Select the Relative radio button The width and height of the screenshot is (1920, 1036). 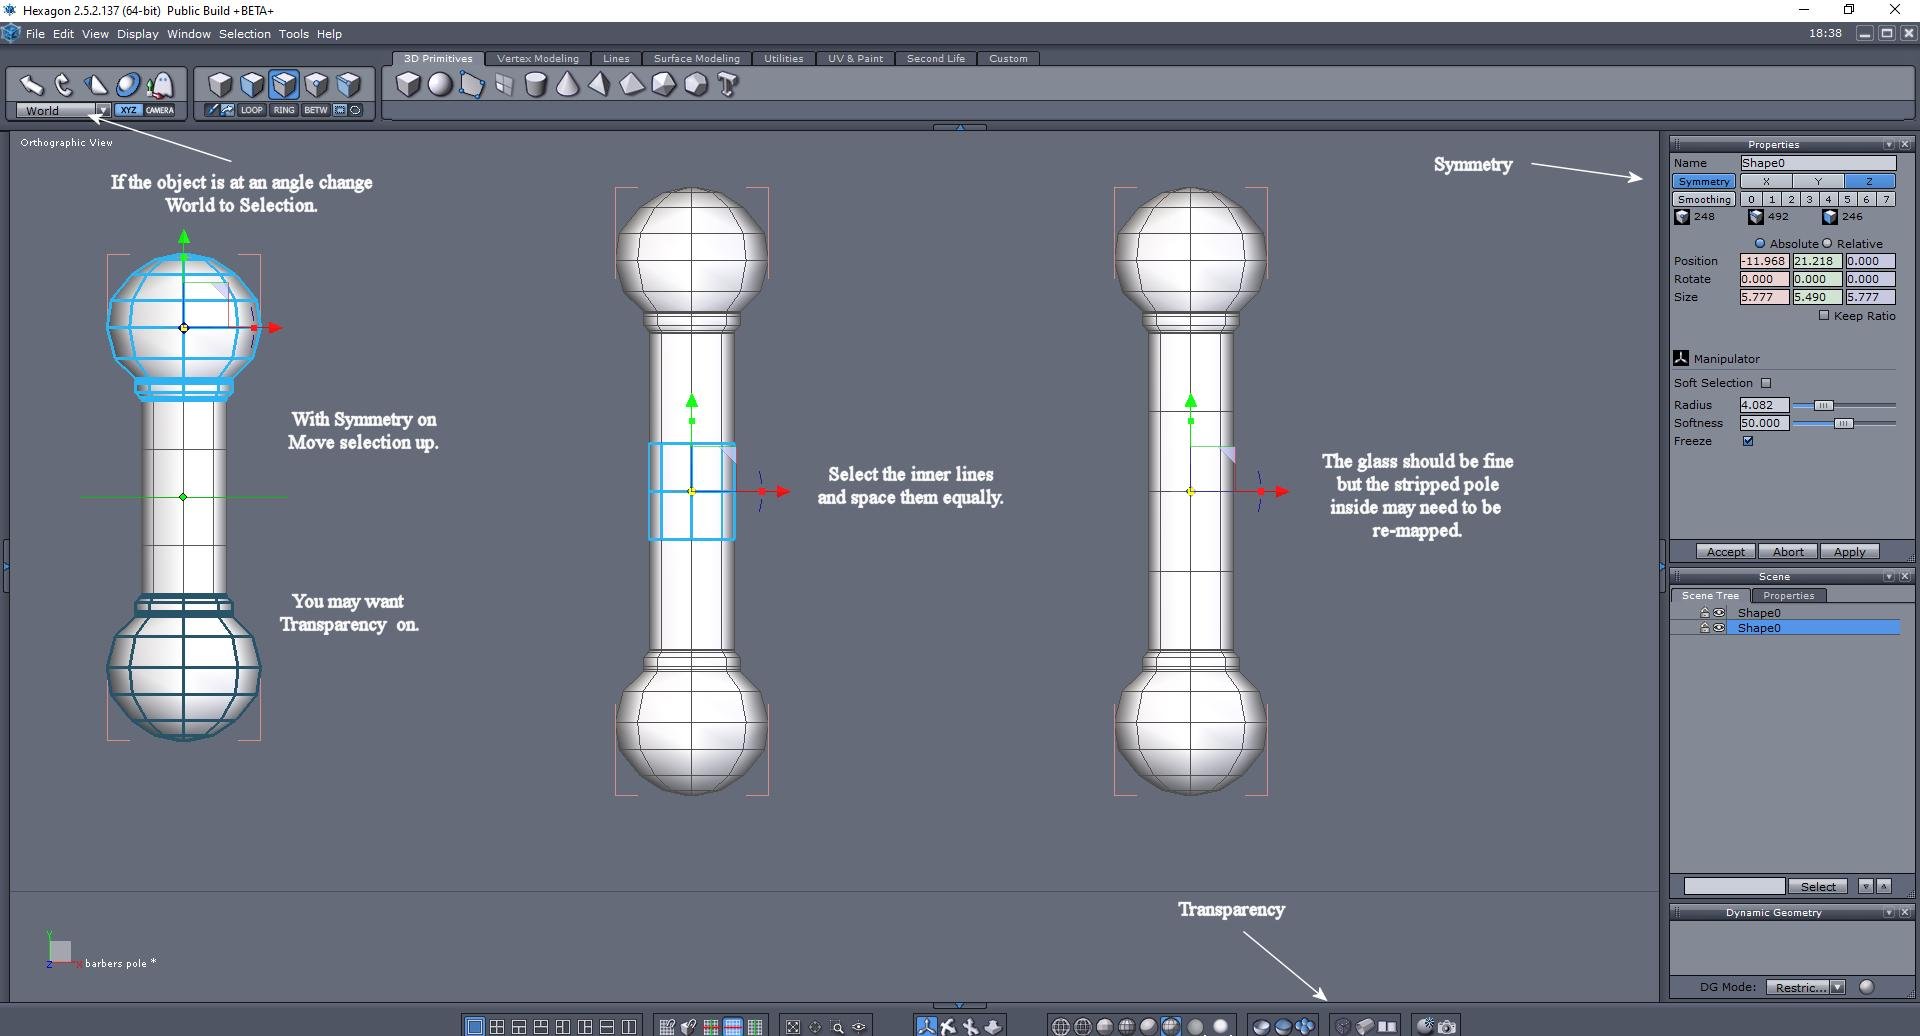click(1827, 243)
